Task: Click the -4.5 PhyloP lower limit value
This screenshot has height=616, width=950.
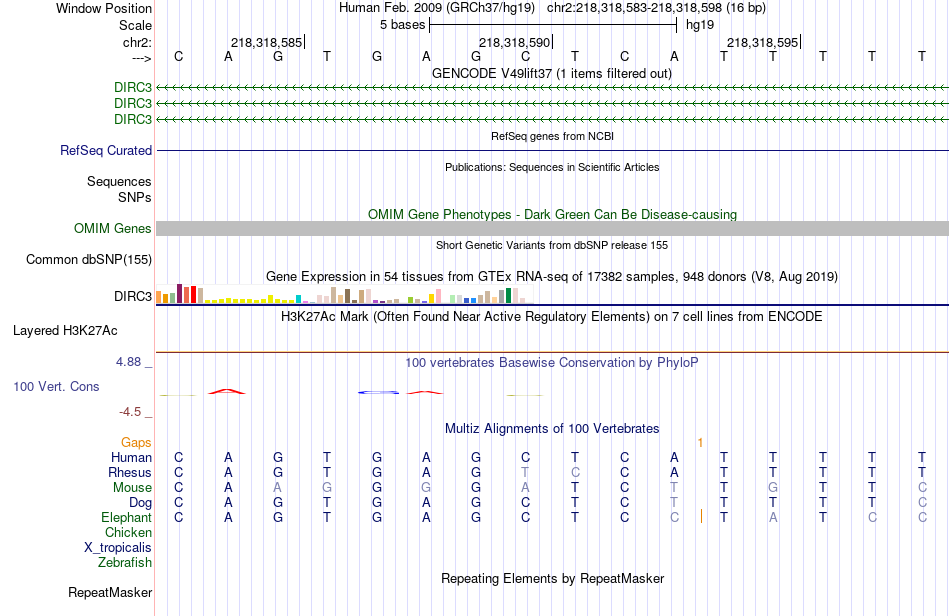Action: pos(130,412)
